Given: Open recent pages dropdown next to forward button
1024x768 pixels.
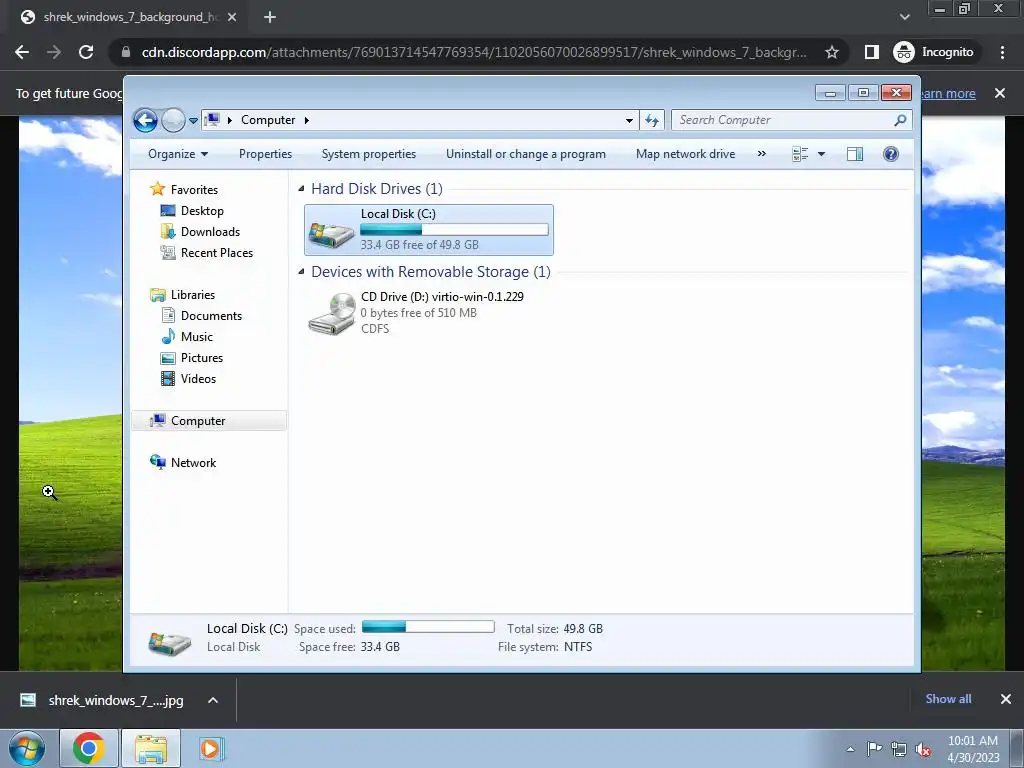Looking at the screenshot, I should tap(193, 121).
